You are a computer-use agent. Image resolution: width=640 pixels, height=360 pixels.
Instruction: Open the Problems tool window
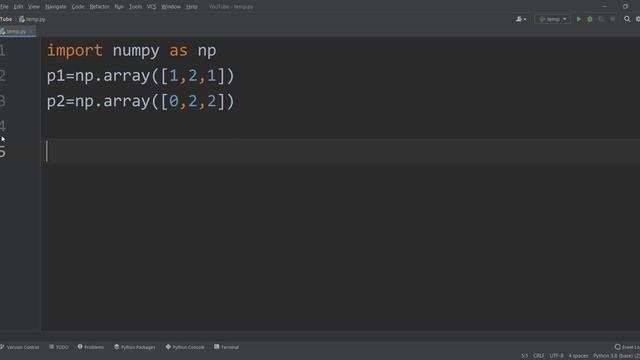coord(91,347)
